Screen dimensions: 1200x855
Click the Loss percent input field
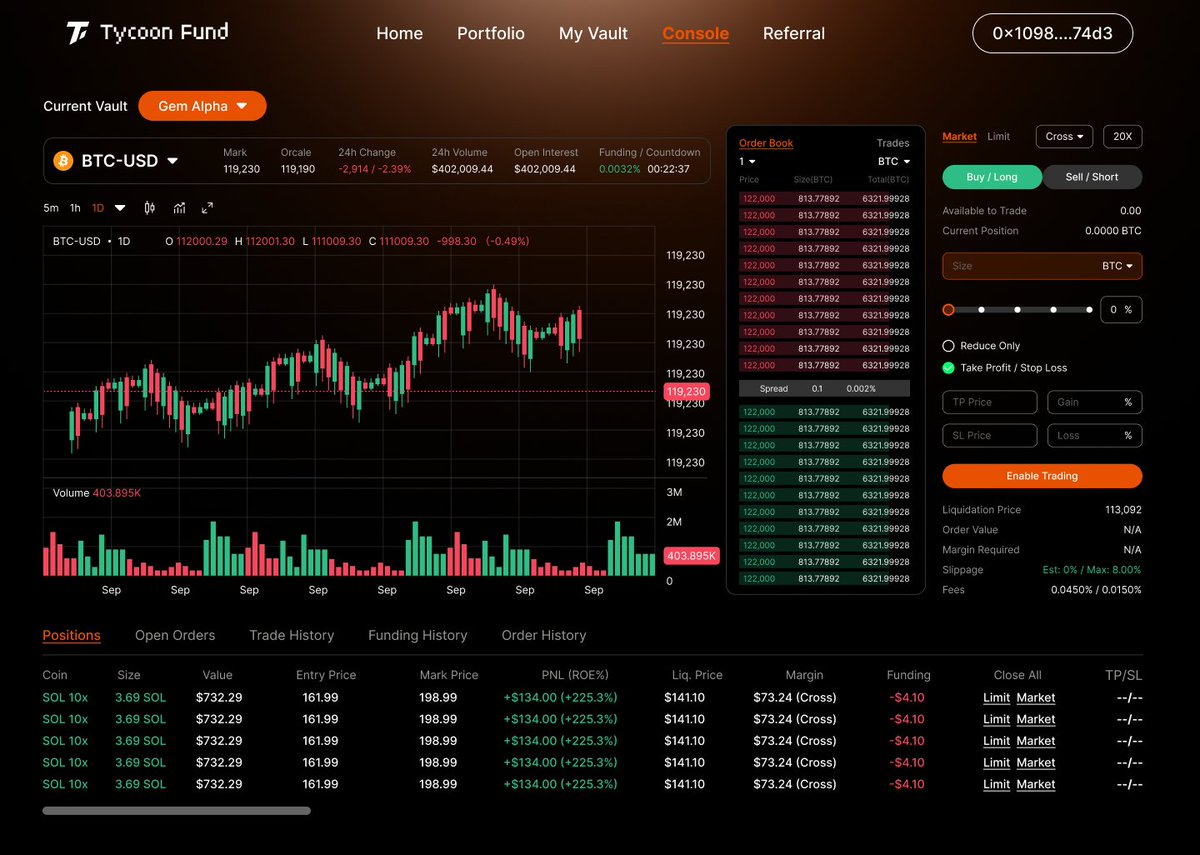(1094, 436)
